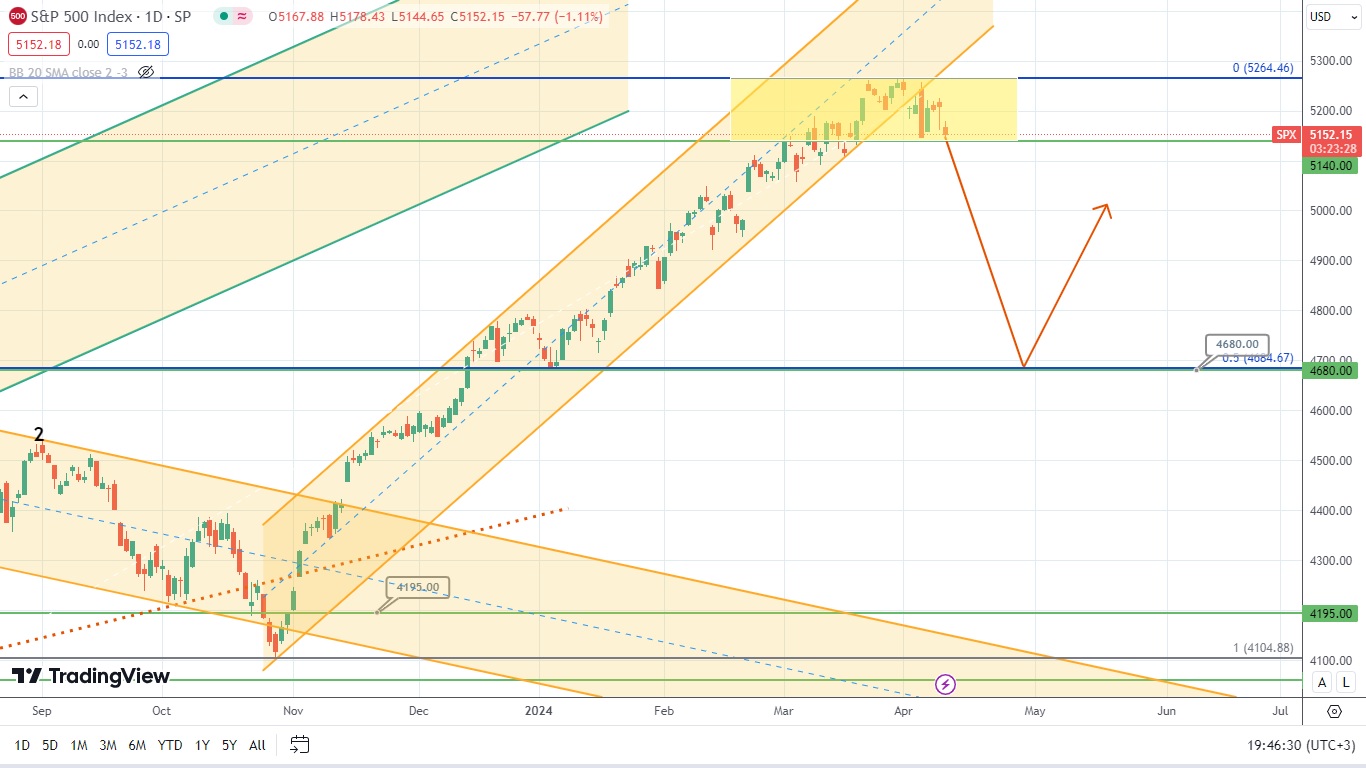Click the wave label 2 on chart
Viewport: 1366px width, 768px height.
coord(38,434)
